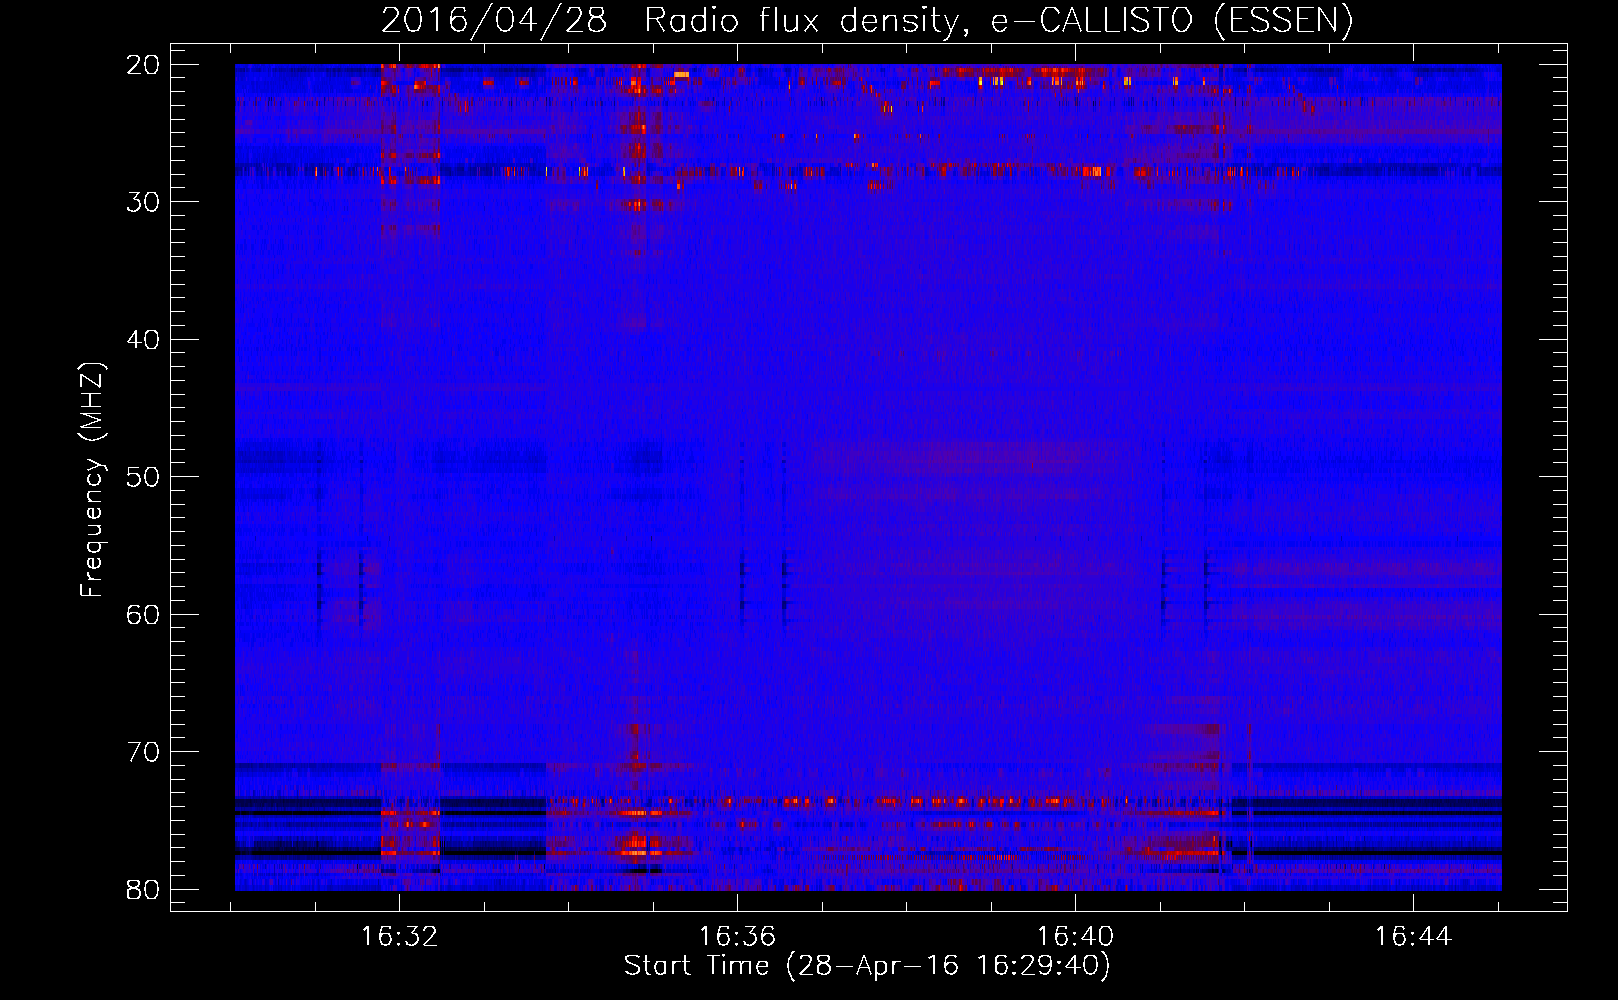Click the 16:44 time tick label

(x=1413, y=937)
